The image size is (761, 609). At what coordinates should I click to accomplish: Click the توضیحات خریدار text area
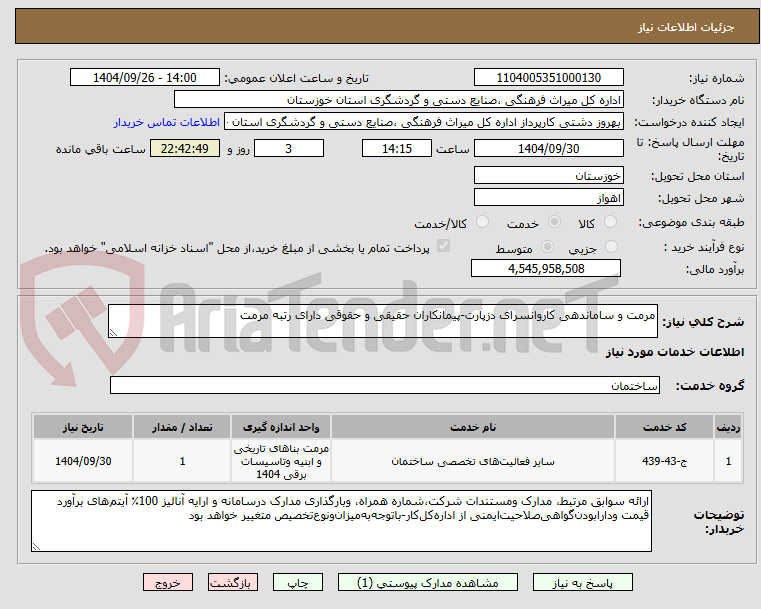click(x=341, y=521)
